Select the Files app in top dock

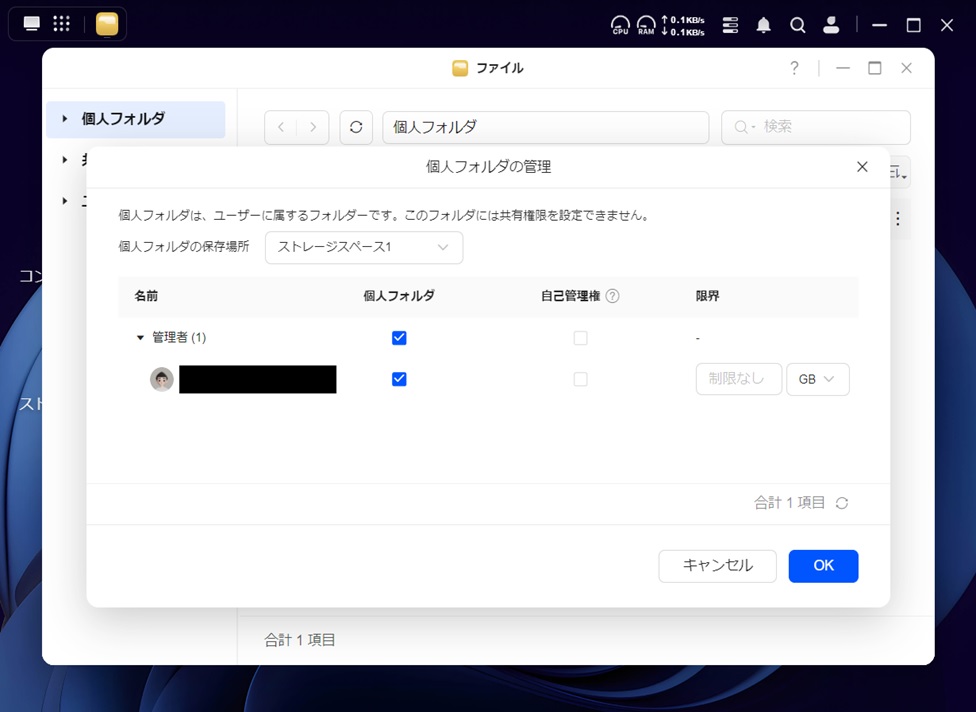point(107,24)
